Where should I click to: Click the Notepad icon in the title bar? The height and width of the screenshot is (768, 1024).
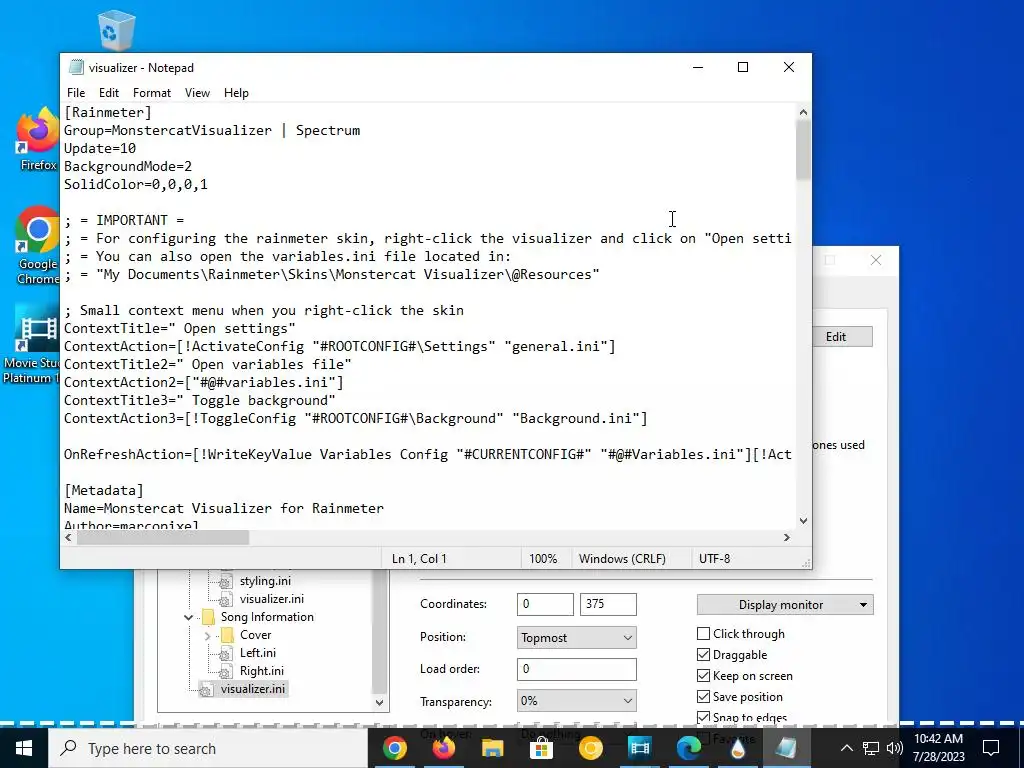[76, 67]
